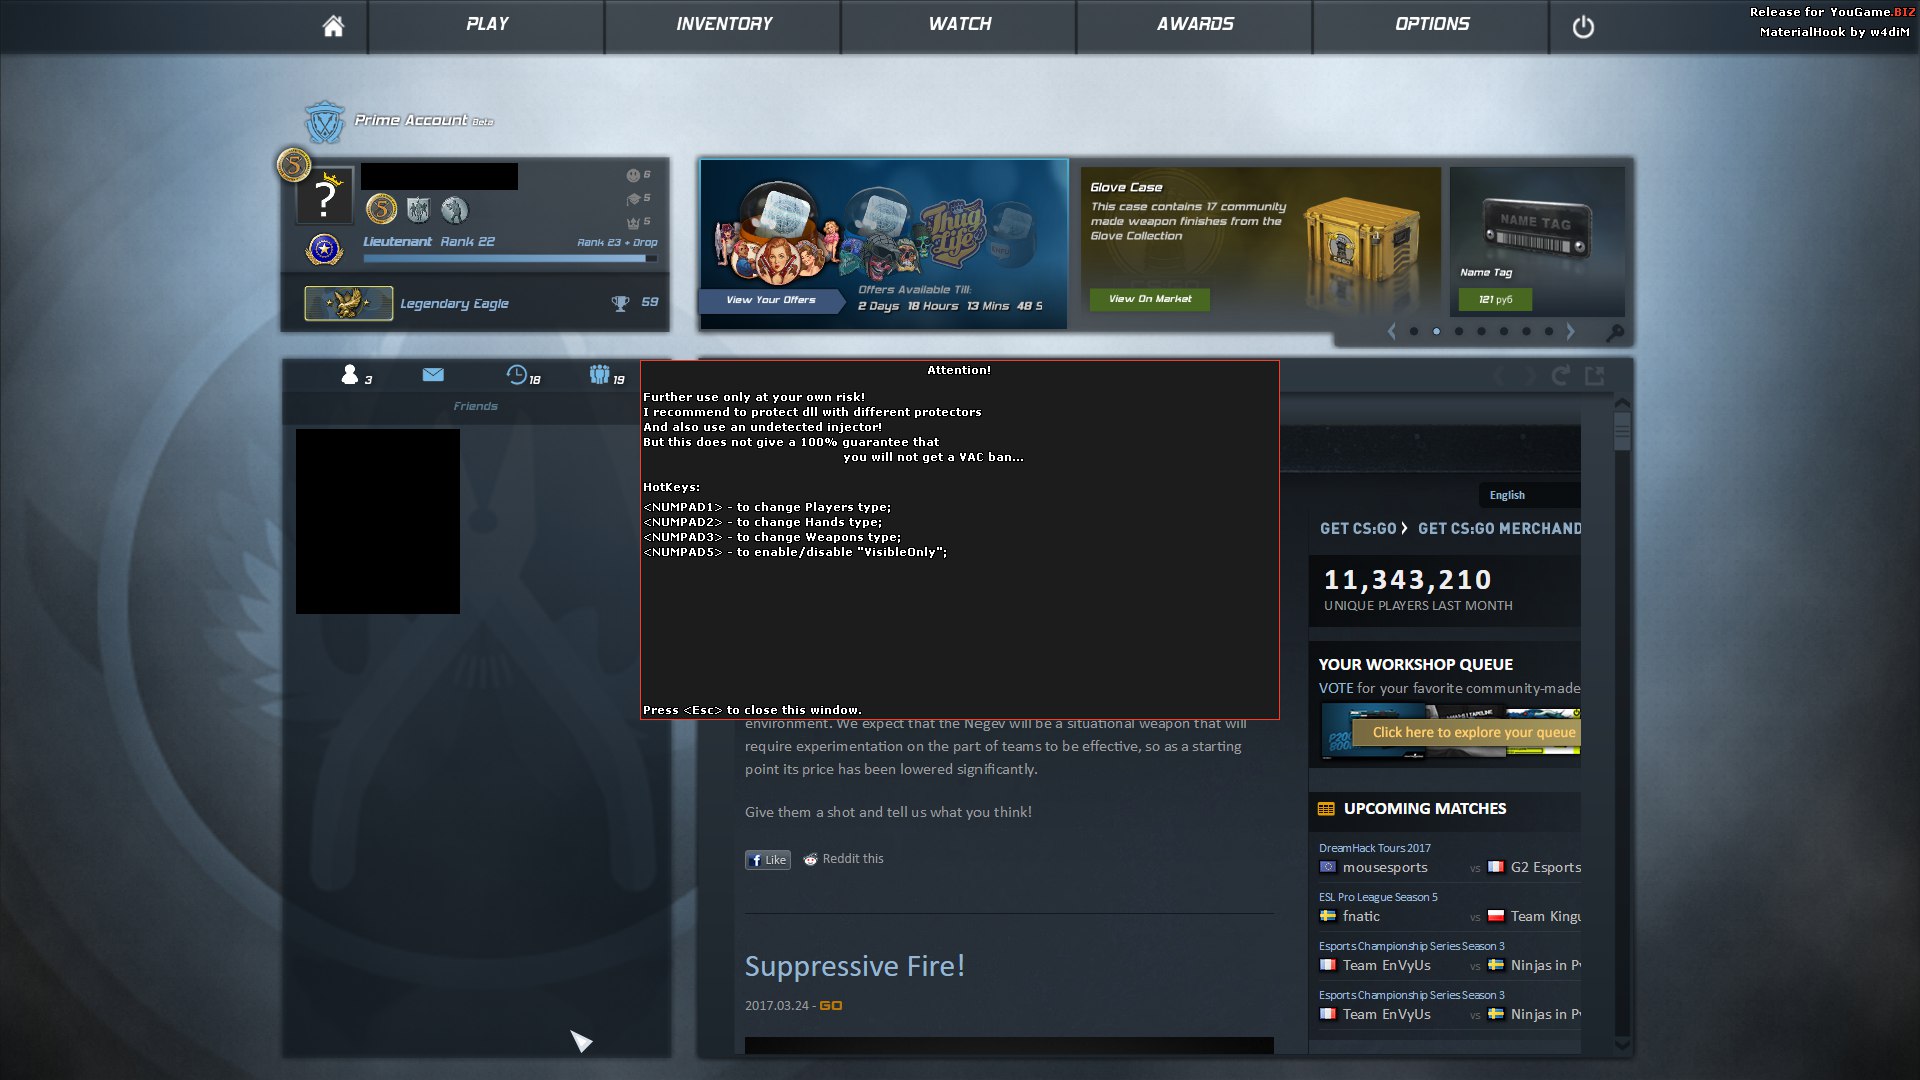Click View On Market for Glove Case
Image resolution: width=1920 pixels, height=1080 pixels.
tap(1150, 299)
